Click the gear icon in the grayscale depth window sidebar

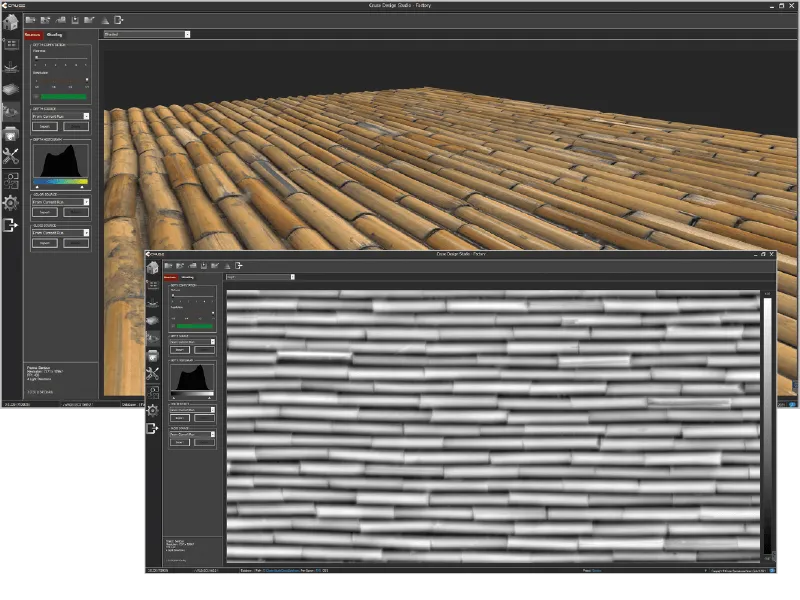coord(153,410)
